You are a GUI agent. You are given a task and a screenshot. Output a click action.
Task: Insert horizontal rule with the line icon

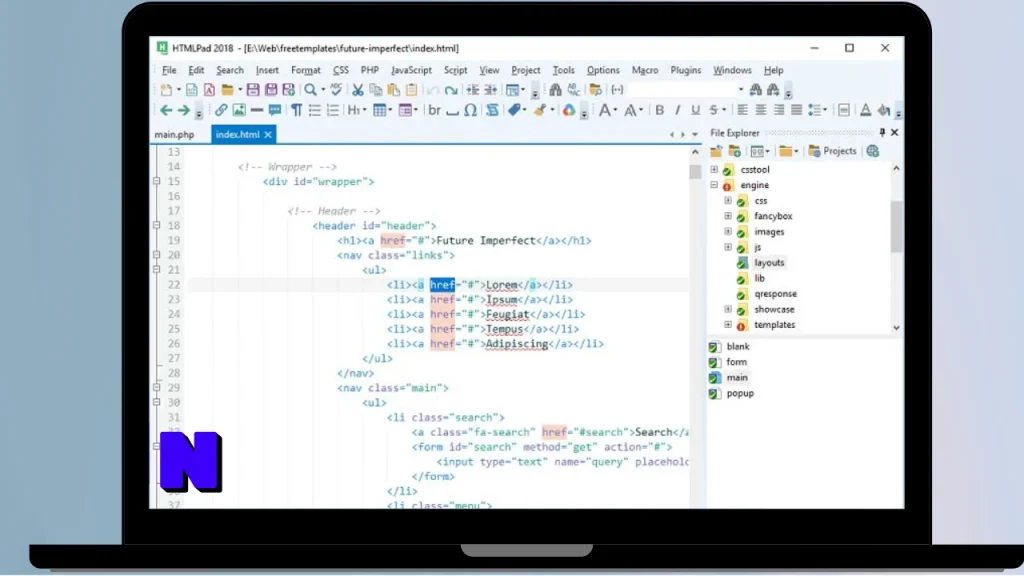[257, 110]
